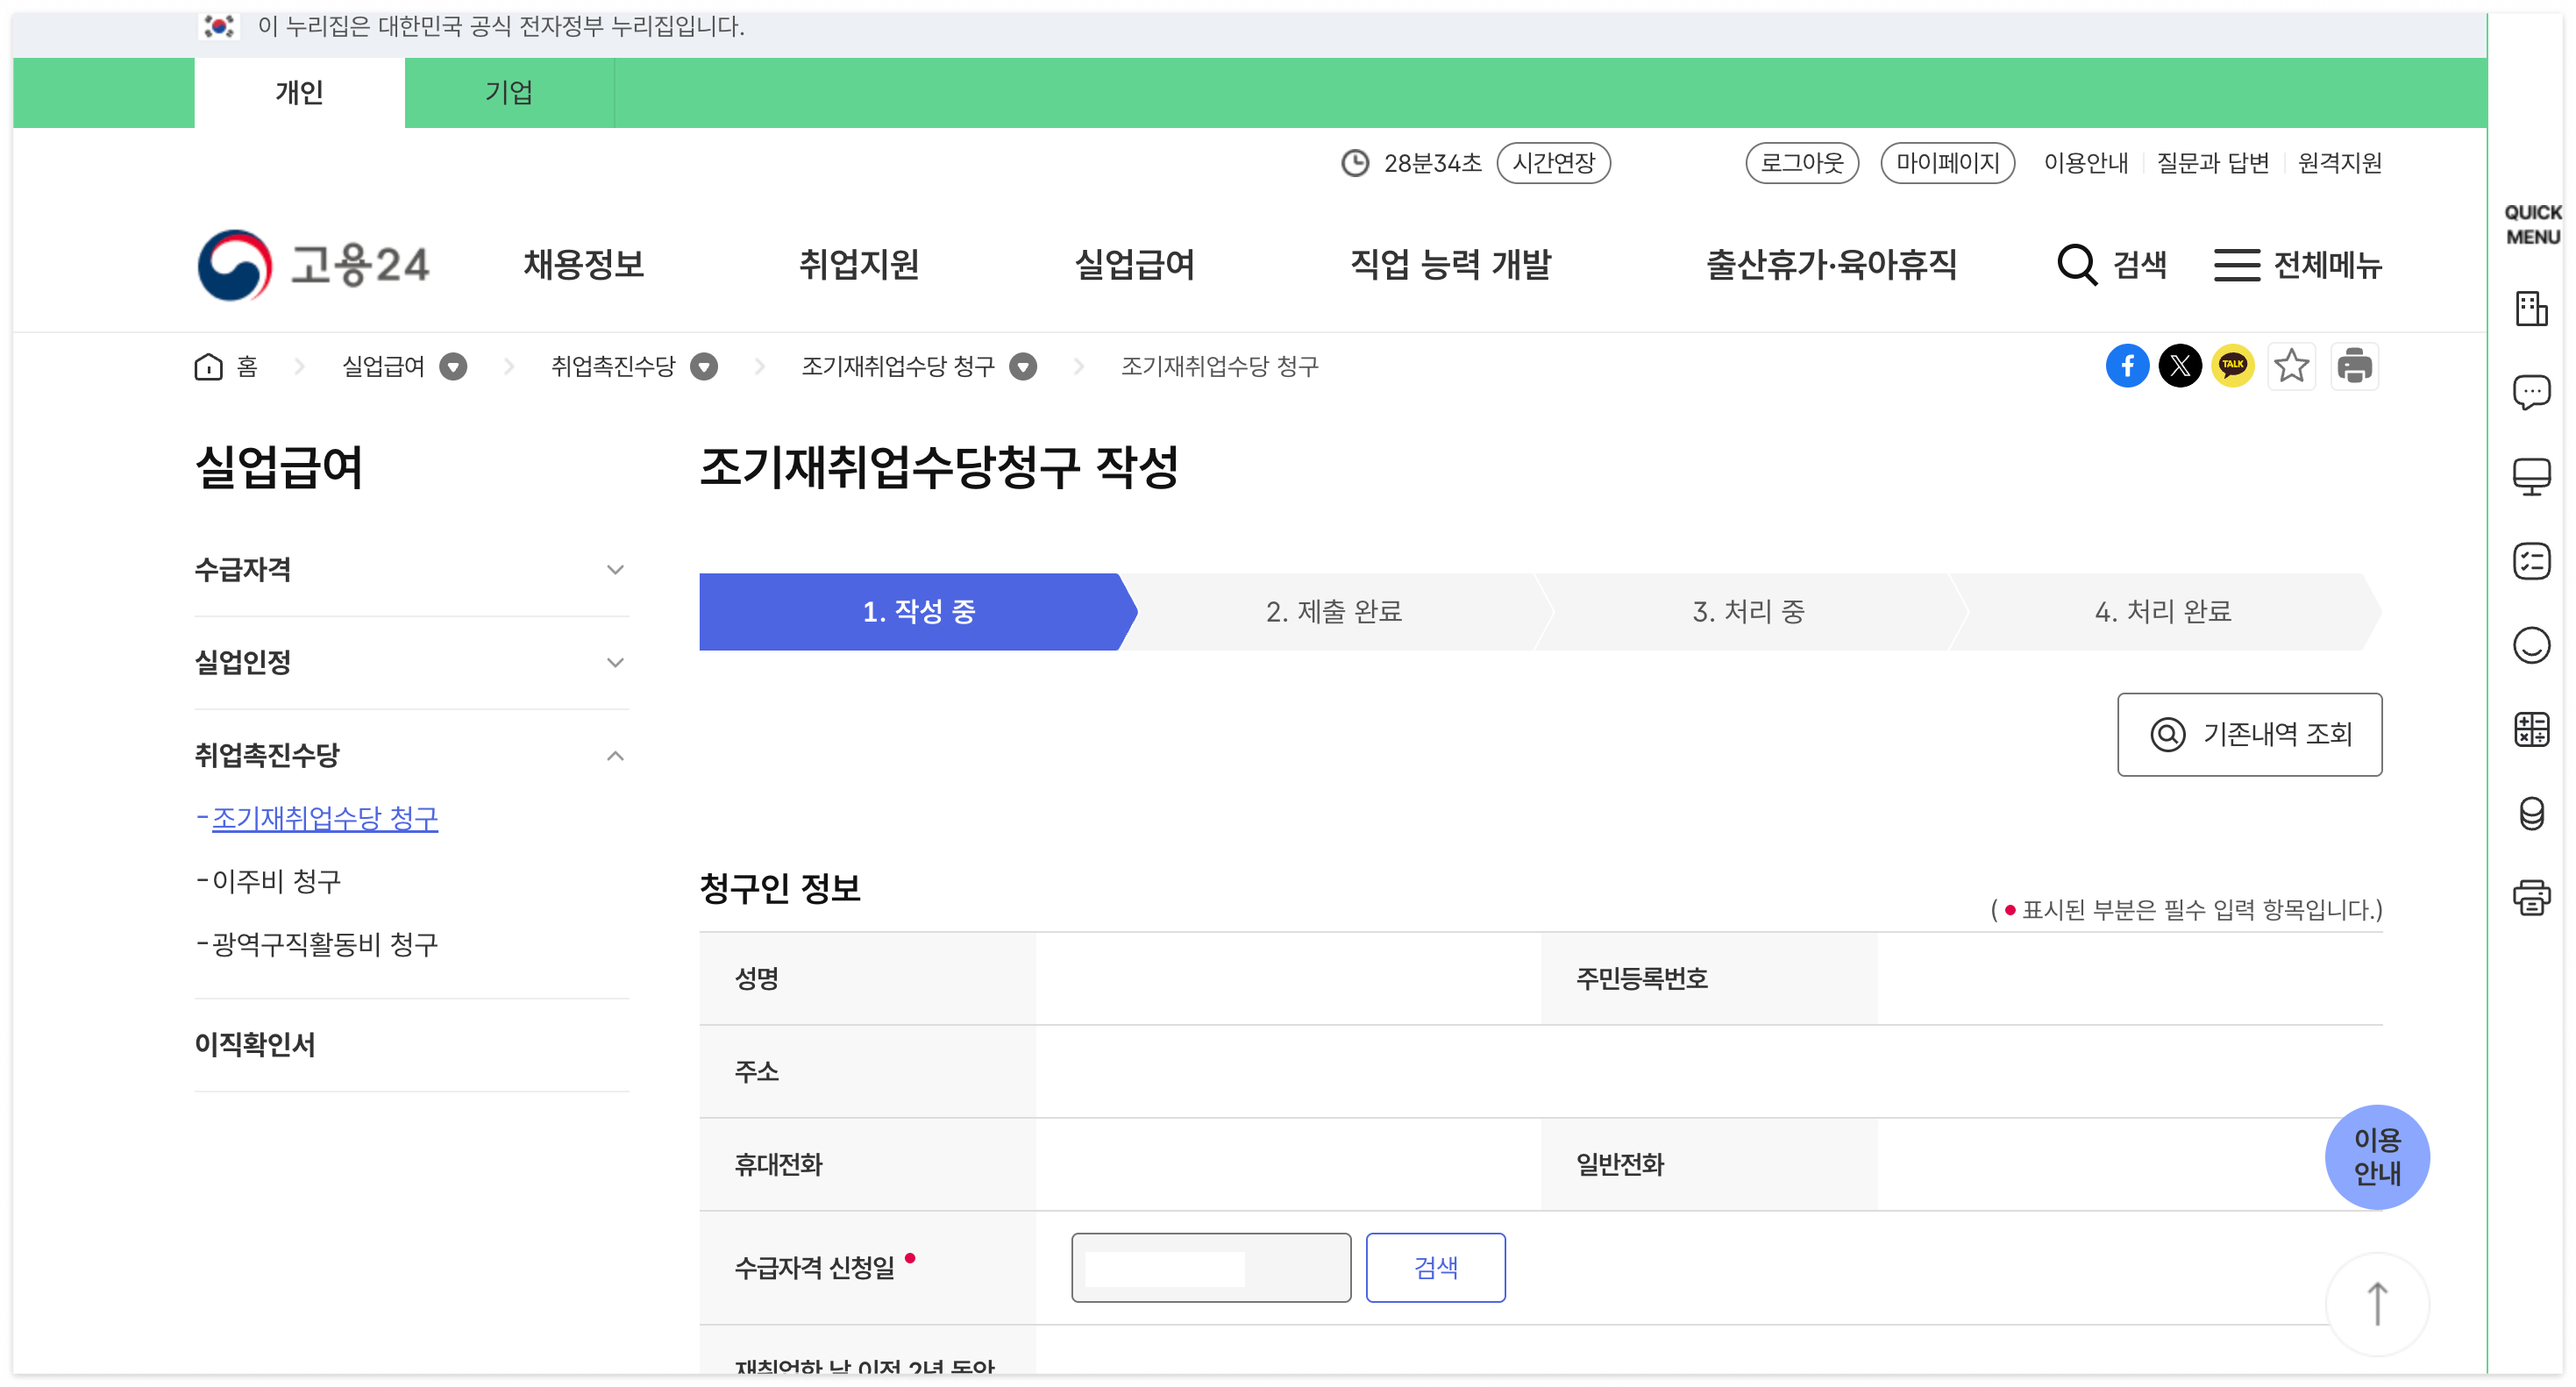Image resolution: width=2576 pixels, height=1387 pixels.
Task: Open the search magnifier icon
Action: click(2076, 265)
